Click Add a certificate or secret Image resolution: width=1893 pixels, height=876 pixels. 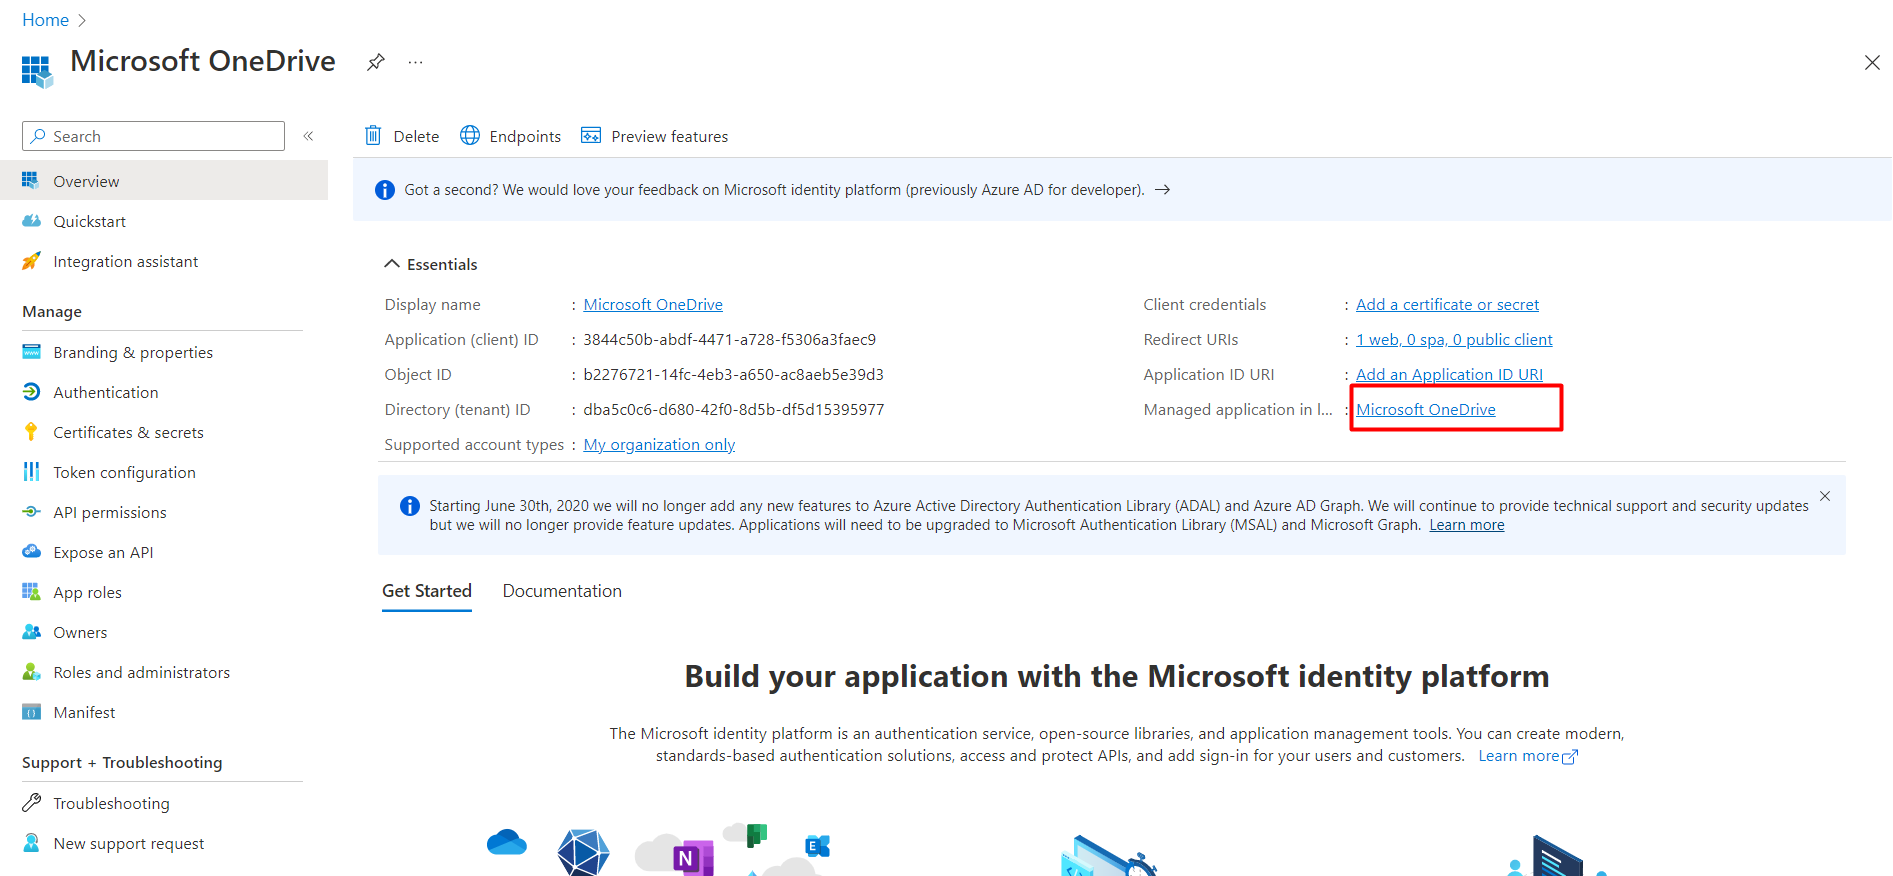coord(1447,304)
